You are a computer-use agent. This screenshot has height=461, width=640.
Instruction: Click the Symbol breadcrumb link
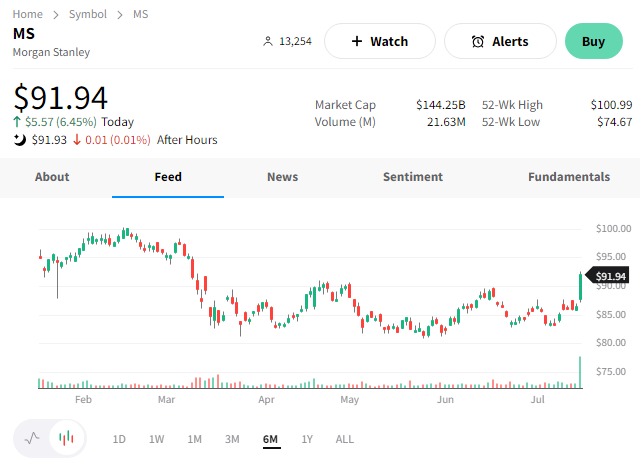tap(88, 14)
